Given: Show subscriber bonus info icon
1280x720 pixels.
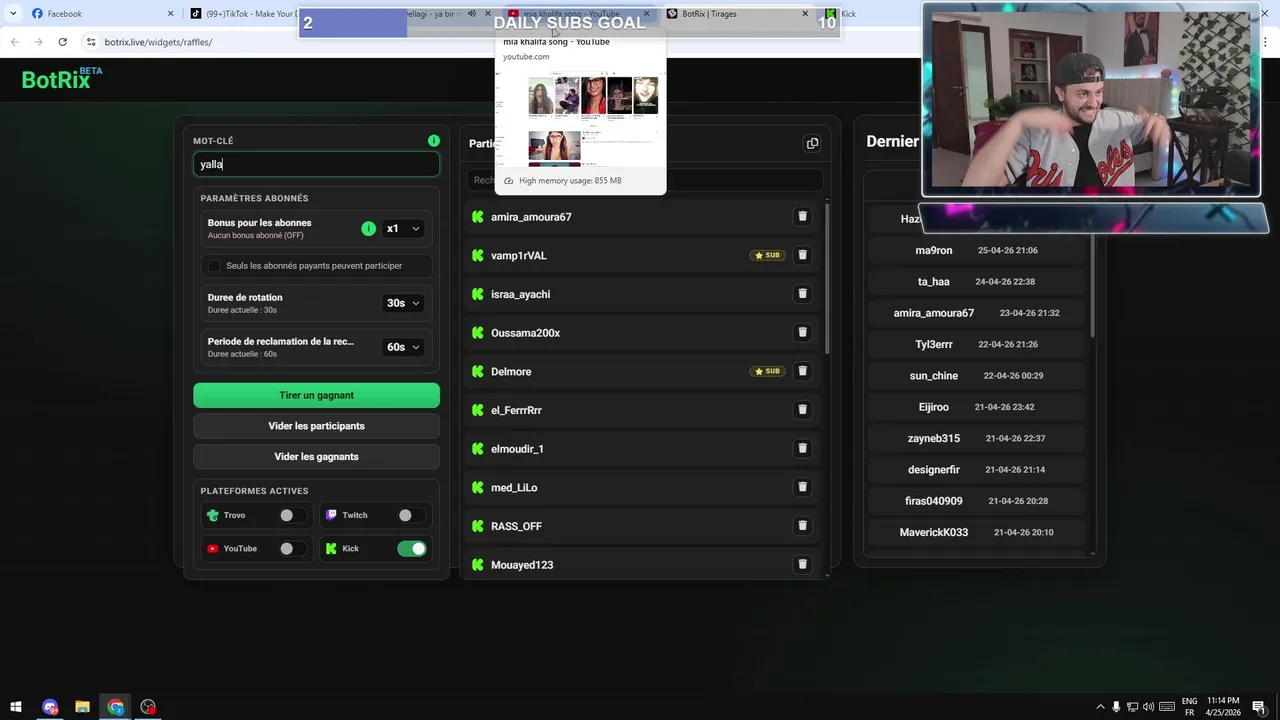Looking at the screenshot, I should 368,228.
